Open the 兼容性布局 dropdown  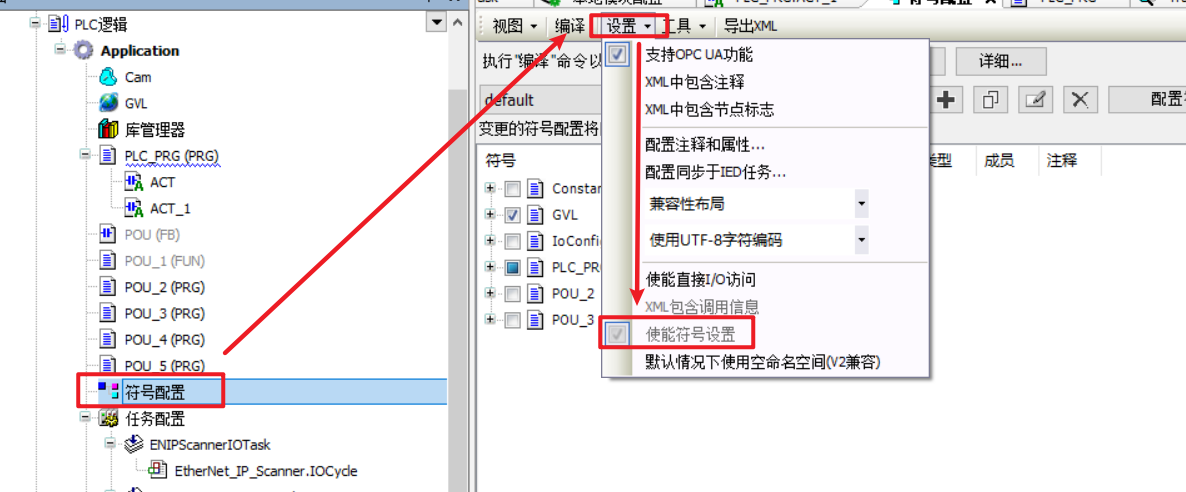point(756,204)
